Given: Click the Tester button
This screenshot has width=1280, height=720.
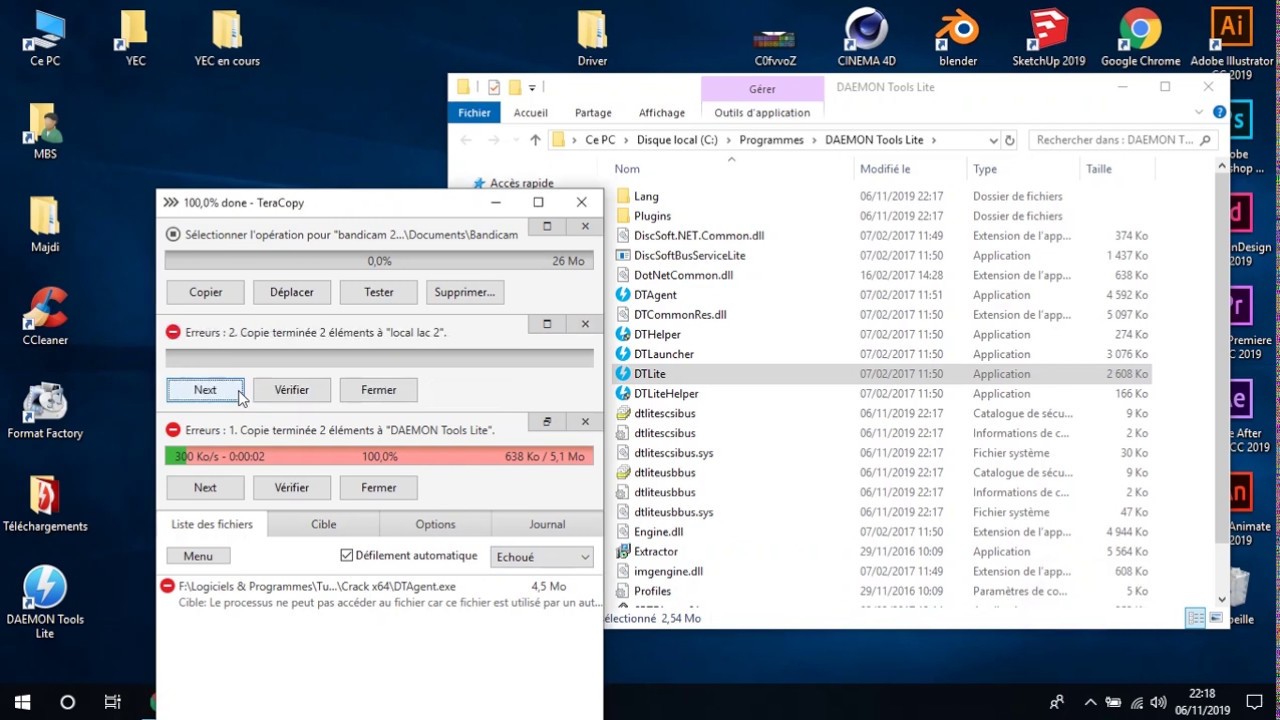Looking at the screenshot, I should point(379,292).
